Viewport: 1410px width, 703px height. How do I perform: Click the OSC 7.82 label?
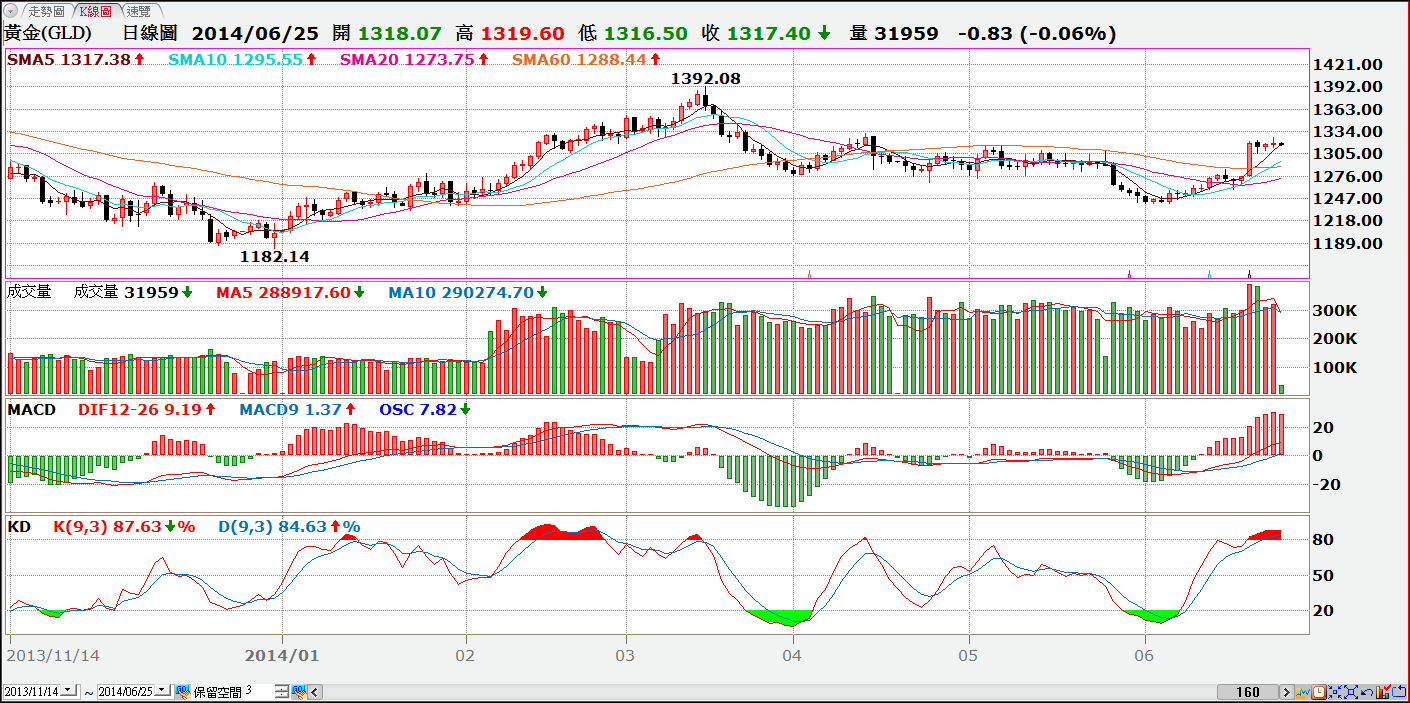tap(426, 410)
